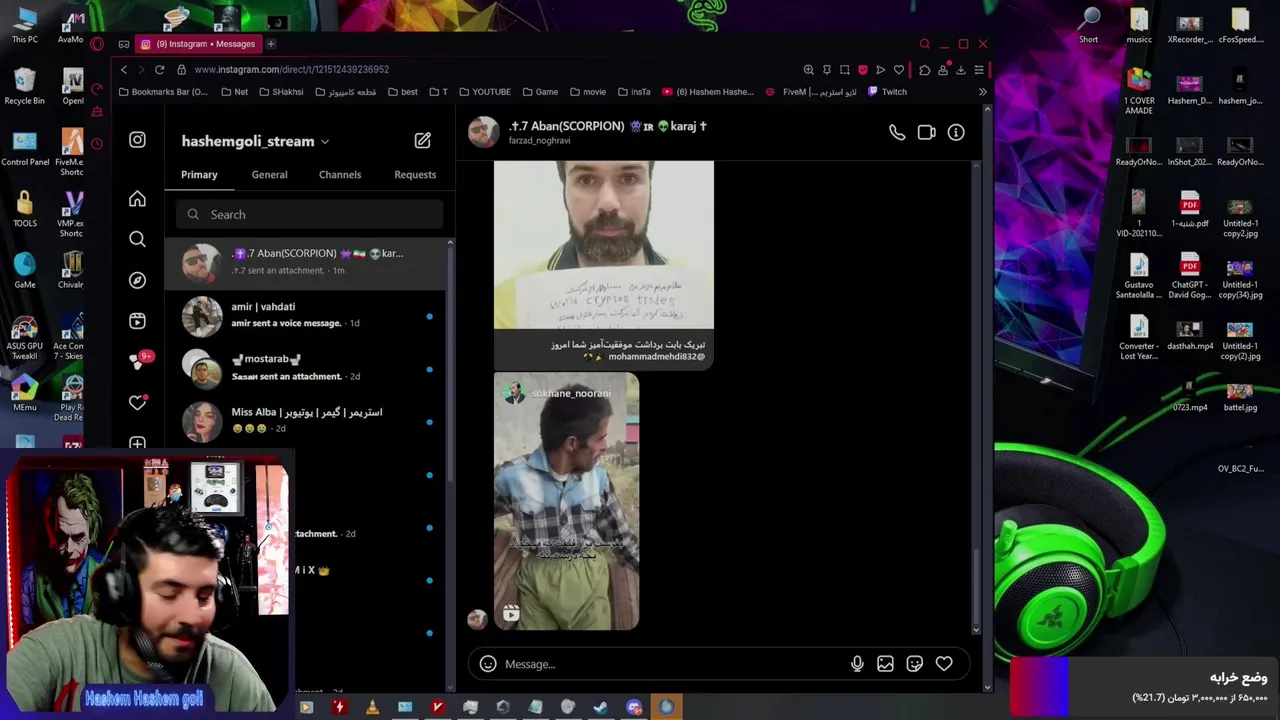Open This PC desktop icon
Viewport: 1280px width, 720px height.
24,26
